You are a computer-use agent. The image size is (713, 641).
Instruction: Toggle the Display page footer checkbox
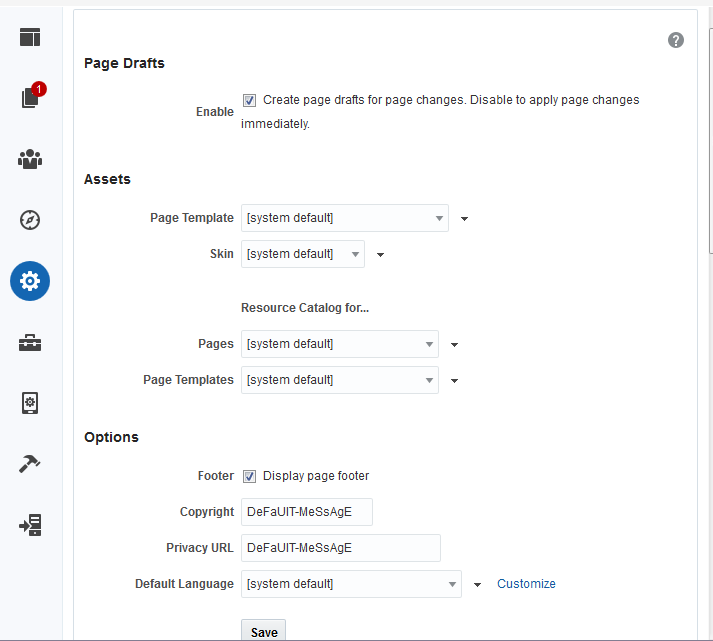click(x=249, y=476)
